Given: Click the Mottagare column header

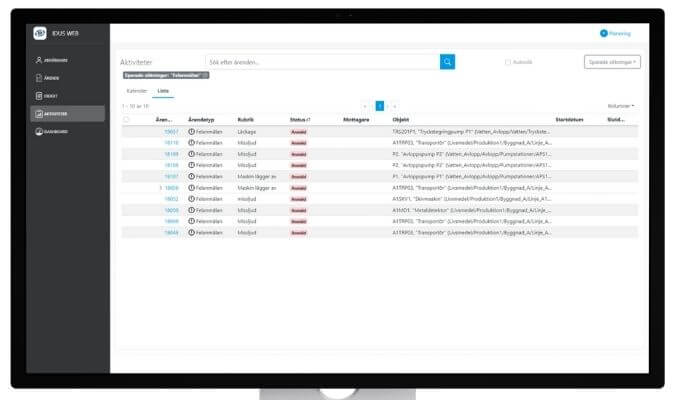Looking at the screenshot, I should 356,120.
